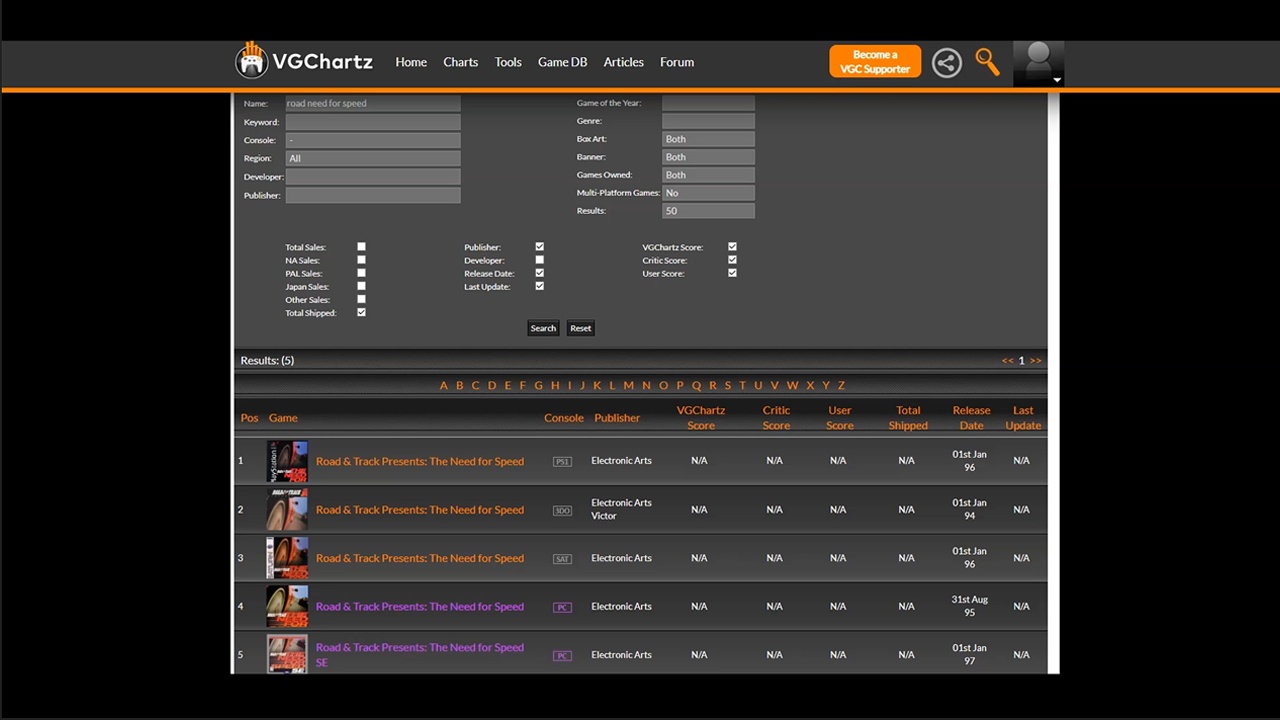
Task: Open the user avatar menu
Action: tap(1038, 64)
